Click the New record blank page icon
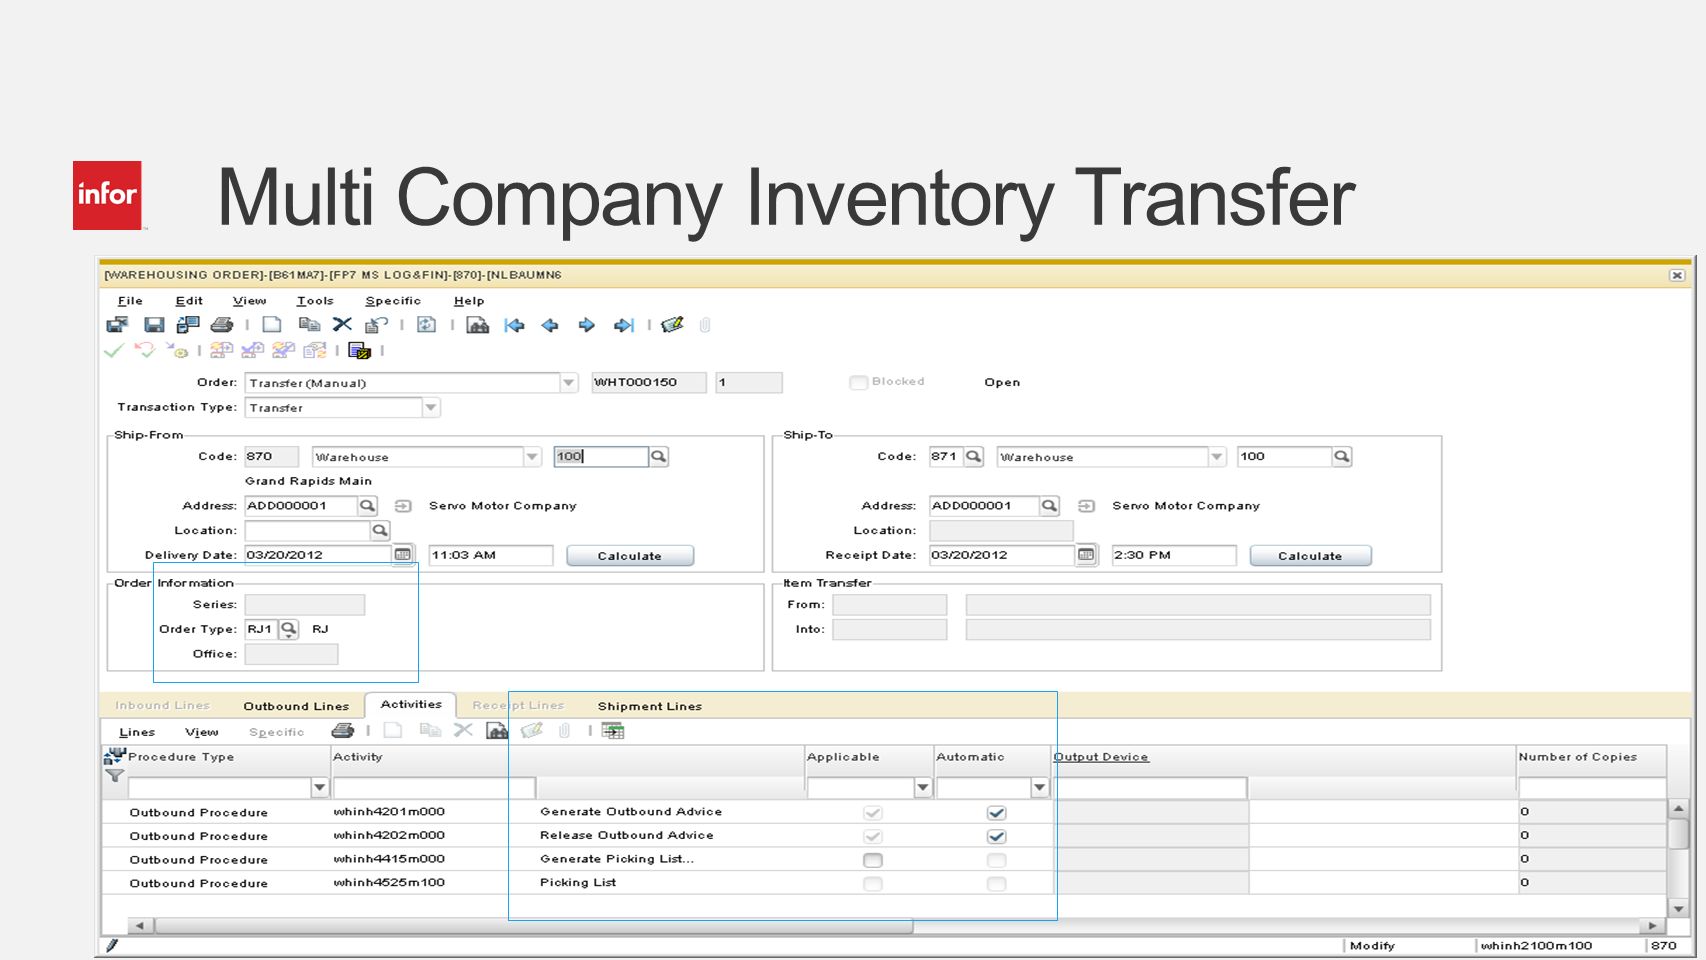 tap(272, 325)
